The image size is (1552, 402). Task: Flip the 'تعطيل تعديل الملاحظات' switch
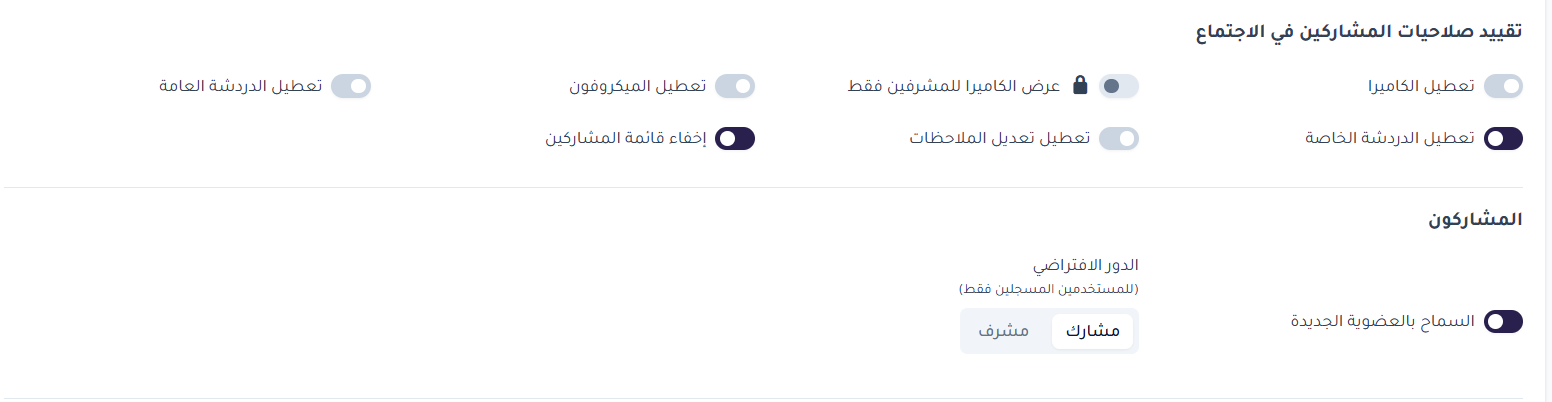point(1119,138)
